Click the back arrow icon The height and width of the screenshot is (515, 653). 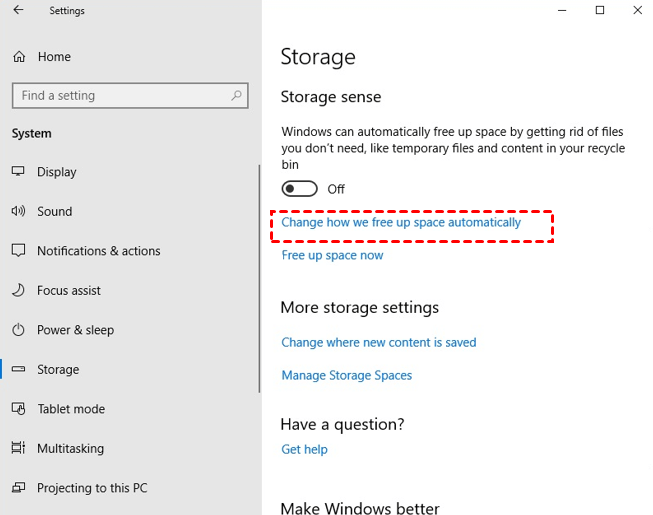[x=18, y=11]
